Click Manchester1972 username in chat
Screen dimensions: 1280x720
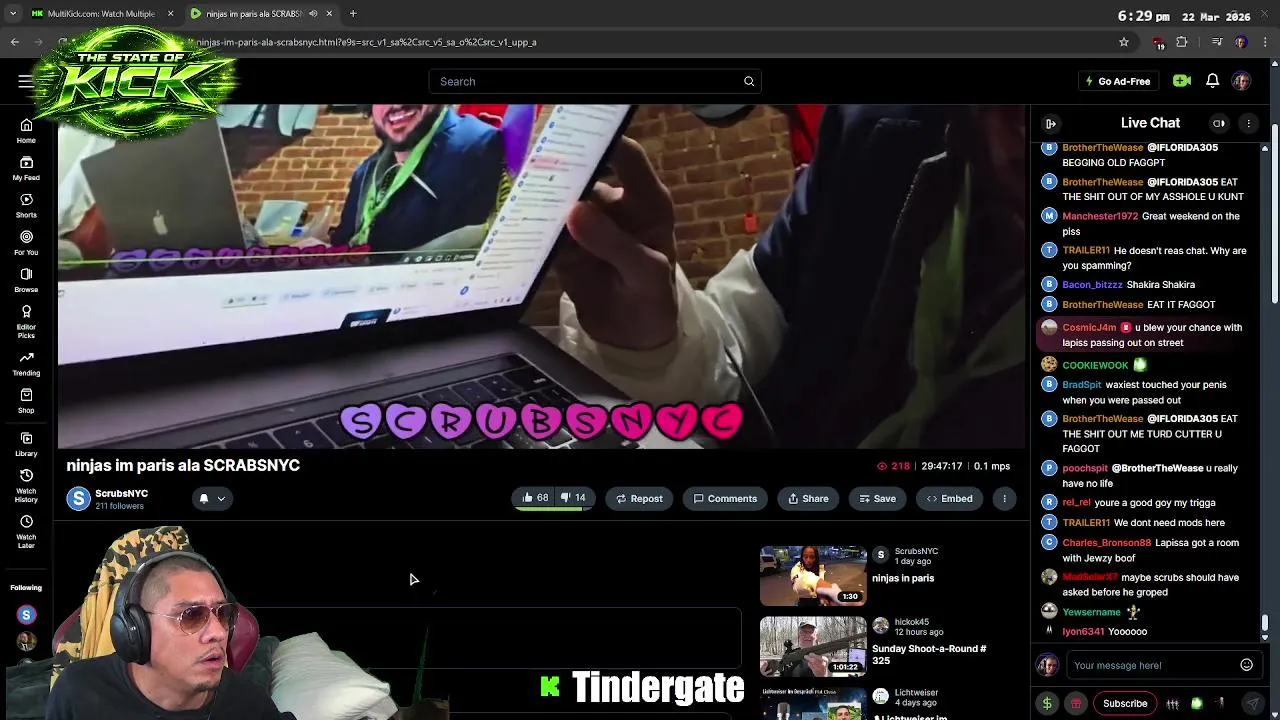pyautogui.click(x=1100, y=216)
